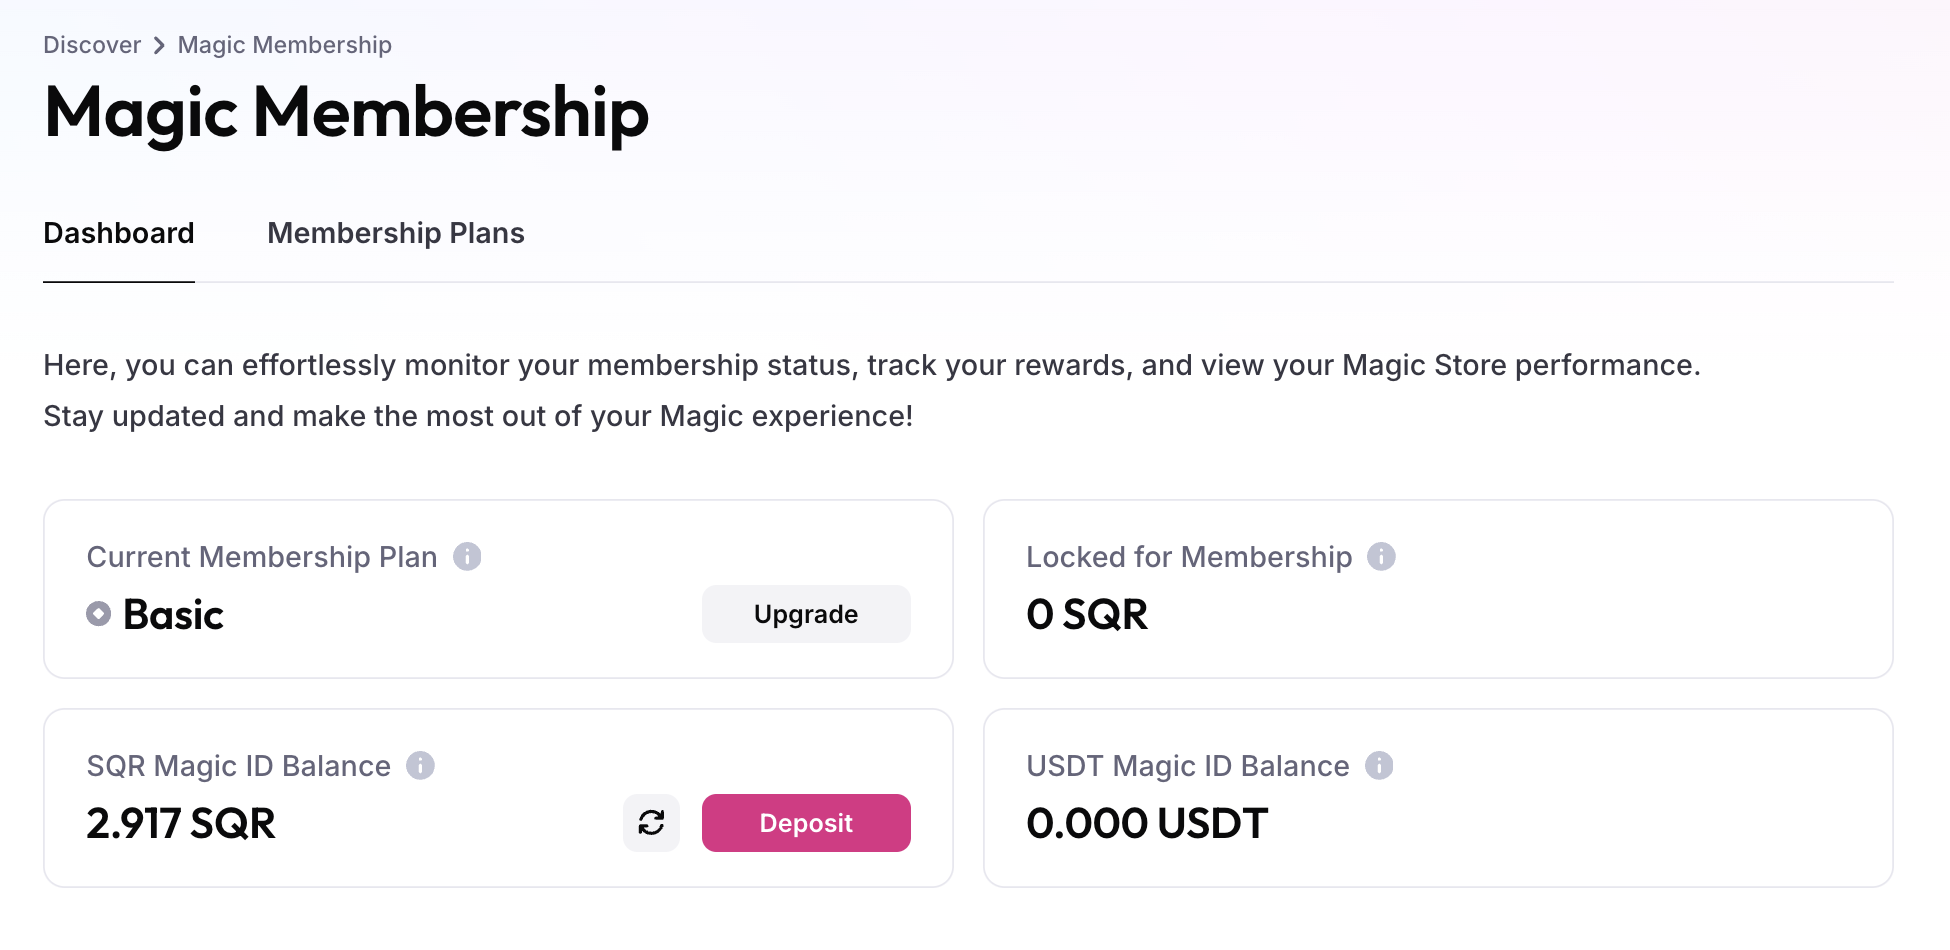The width and height of the screenshot is (1950, 950).
Task: Go back to Discover via breadcrumb
Action: point(92,45)
